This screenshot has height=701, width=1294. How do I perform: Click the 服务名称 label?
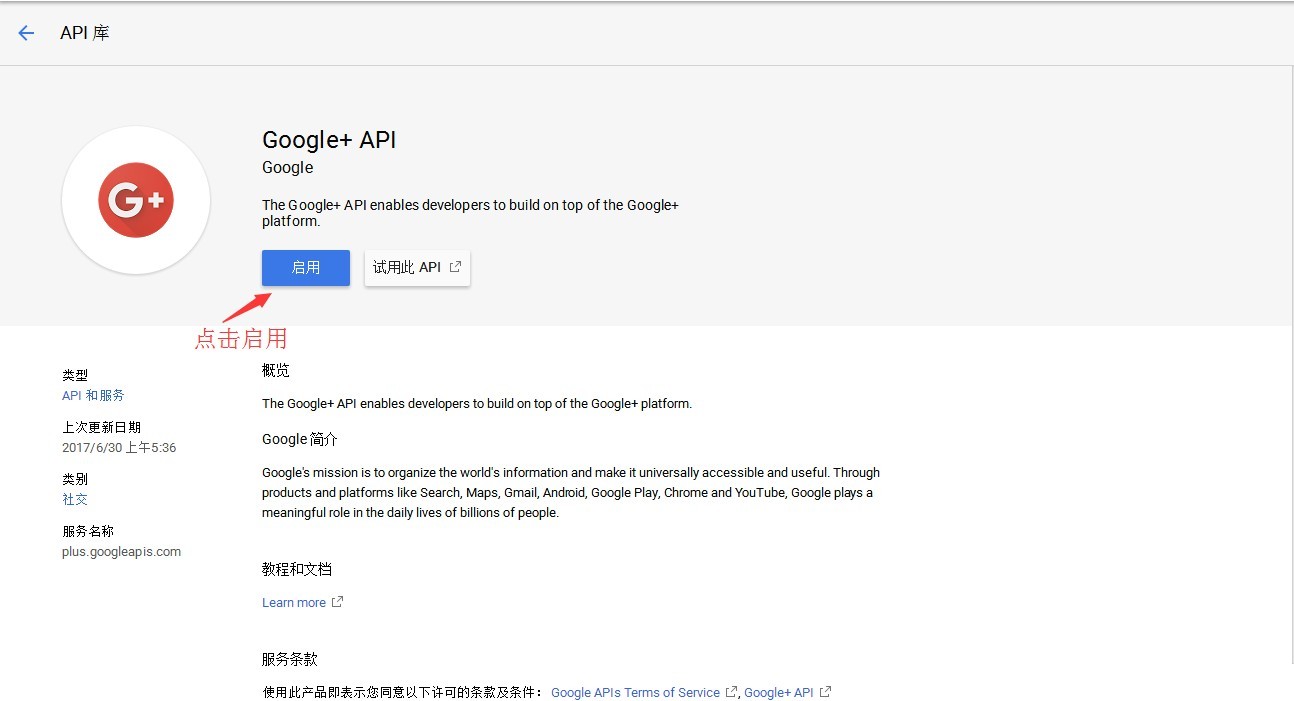tap(88, 532)
